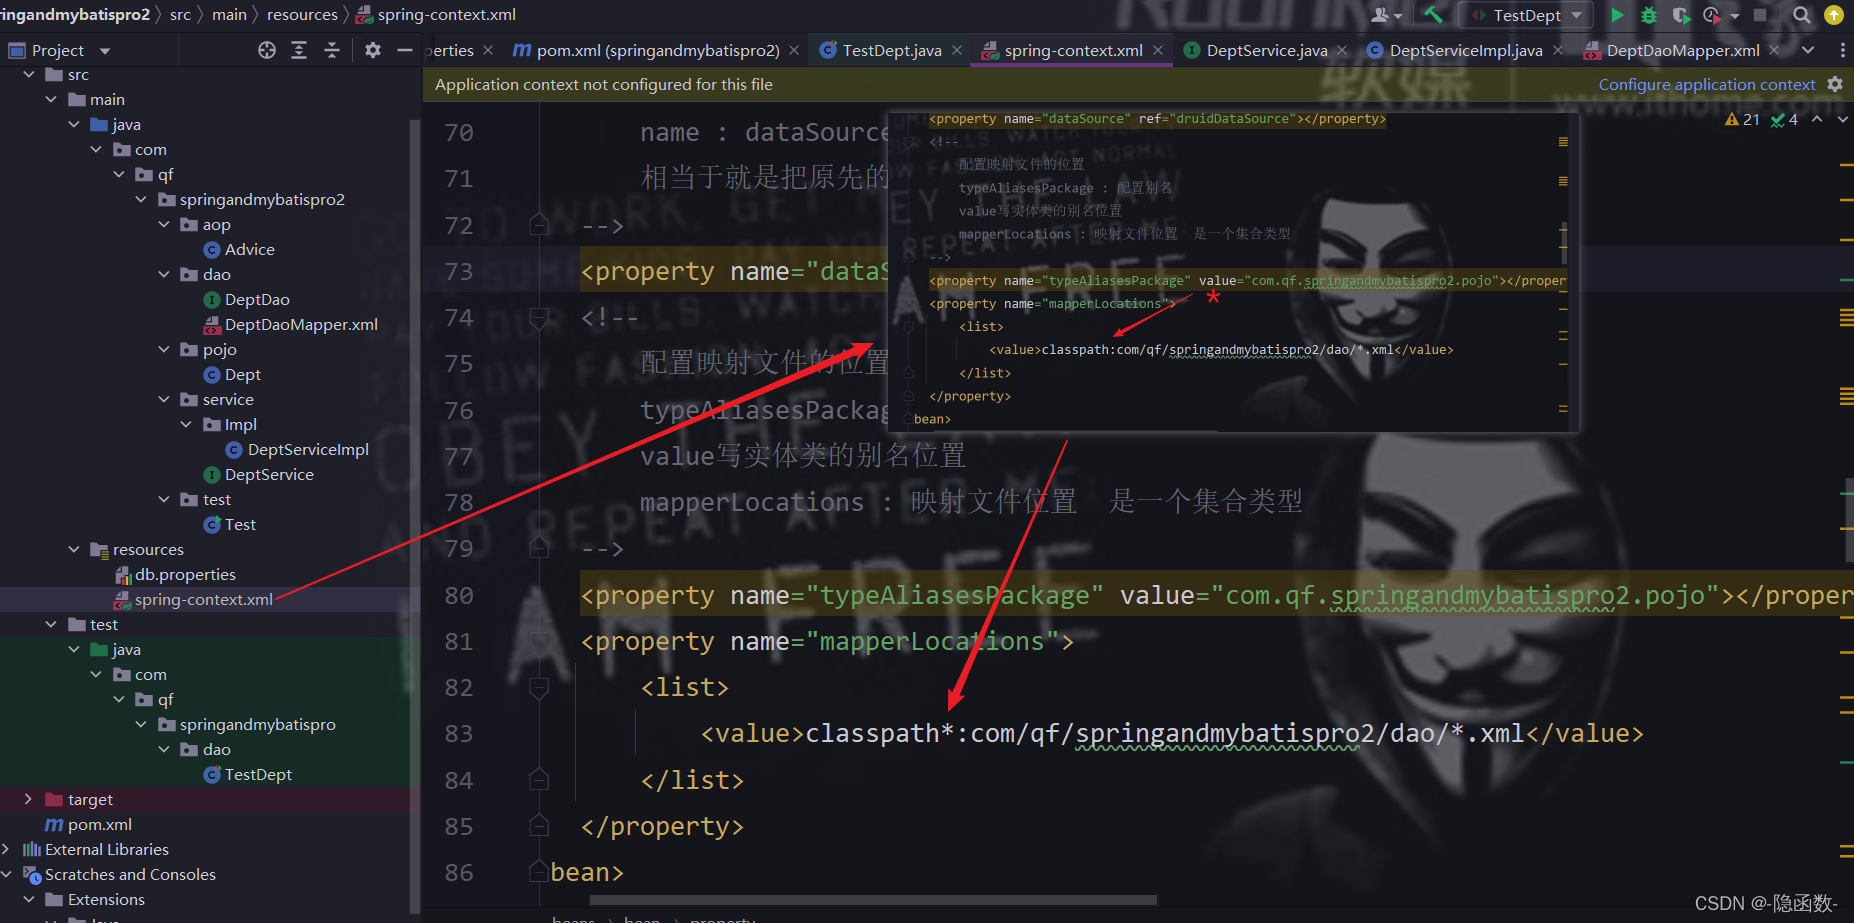Hide the Project tool window
The image size is (1854, 923).
(x=405, y=50)
